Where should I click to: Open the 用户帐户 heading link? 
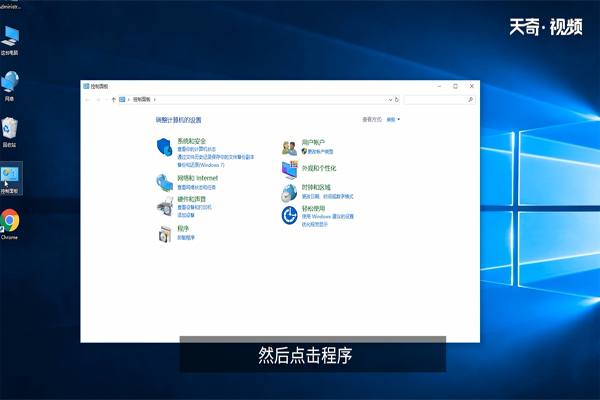point(313,142)
